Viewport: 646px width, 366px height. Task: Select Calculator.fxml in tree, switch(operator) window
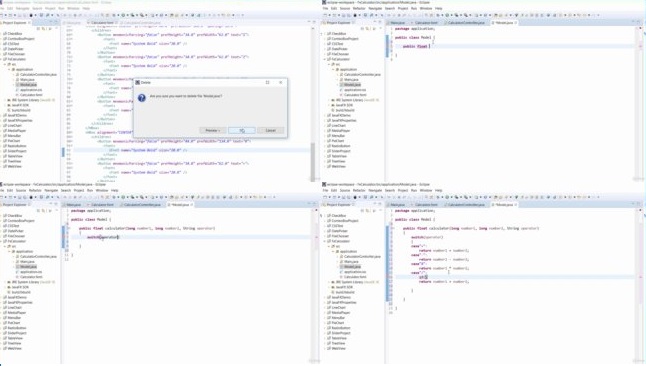[x=29, y=277]
